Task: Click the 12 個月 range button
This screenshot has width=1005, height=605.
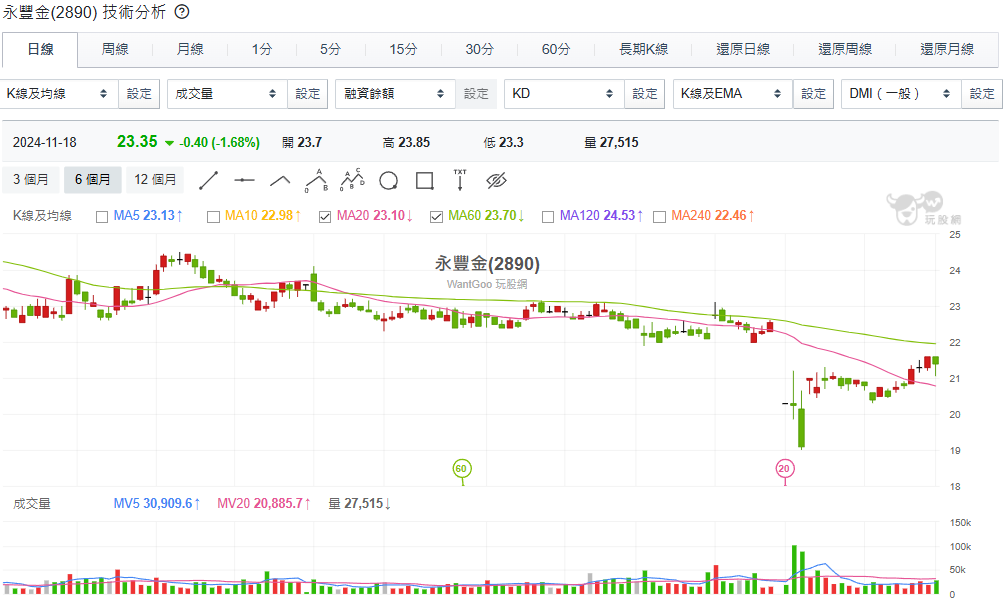Action: click(155, 180)
